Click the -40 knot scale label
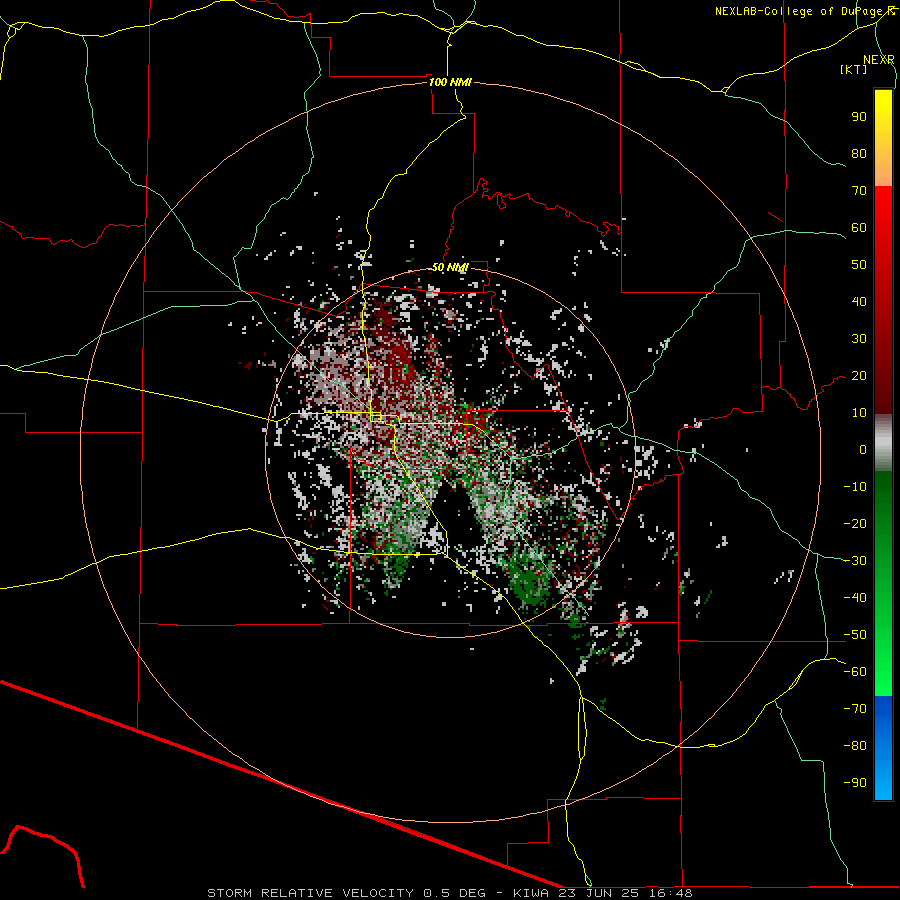Viewport: 900px width, 900px height. [x=855, y=598]
